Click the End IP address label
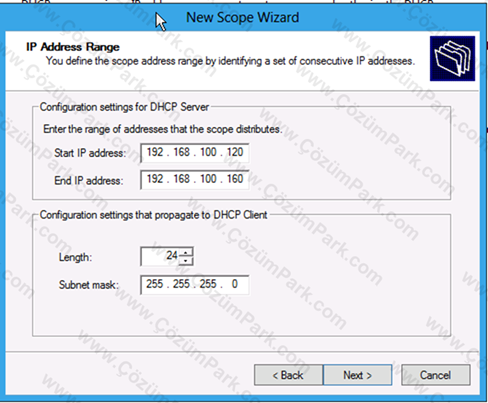The height and width of the screenshot is (403, 488). (x=89, y=181)
